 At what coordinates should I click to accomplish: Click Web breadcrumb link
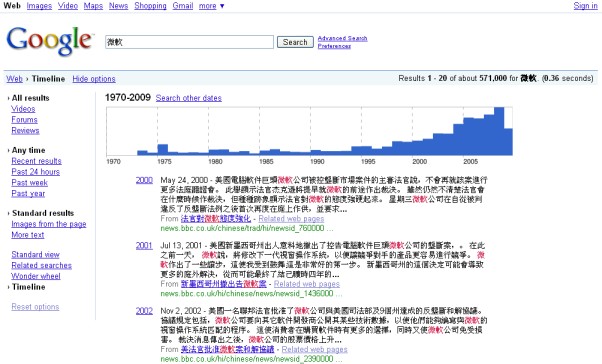pos(15,79)
